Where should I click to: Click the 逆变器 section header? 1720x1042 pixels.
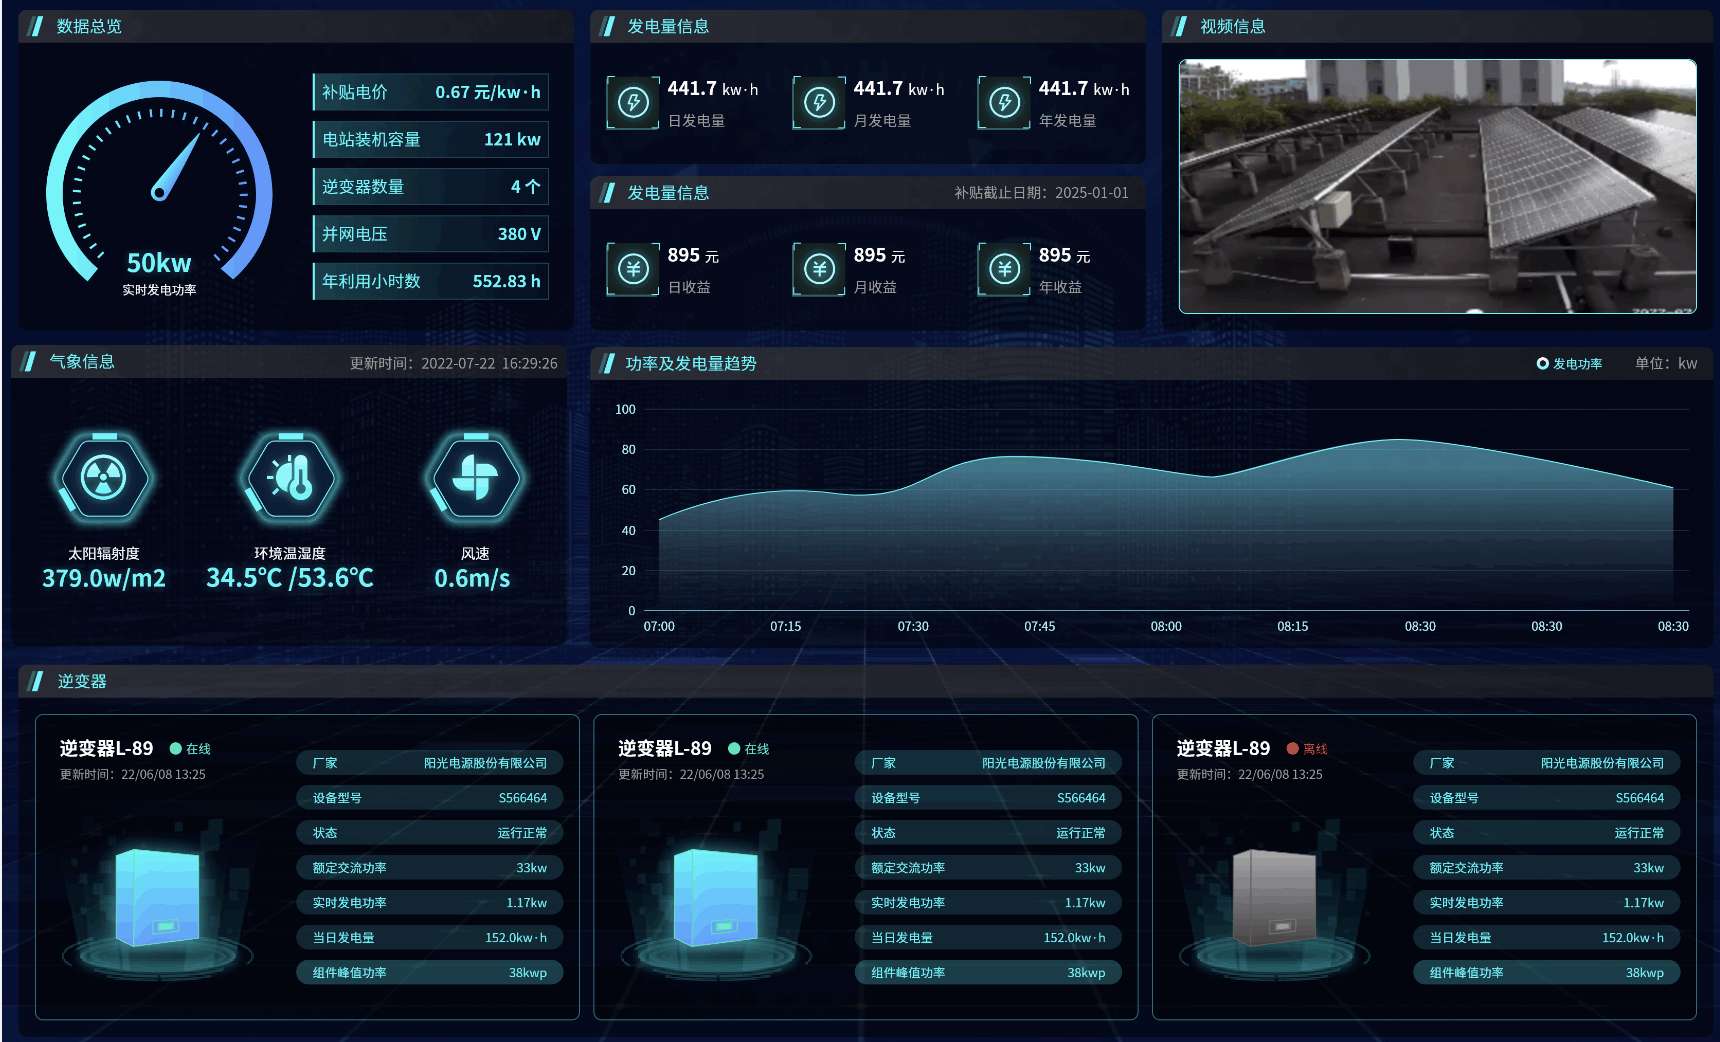click(x=866, y=681)
